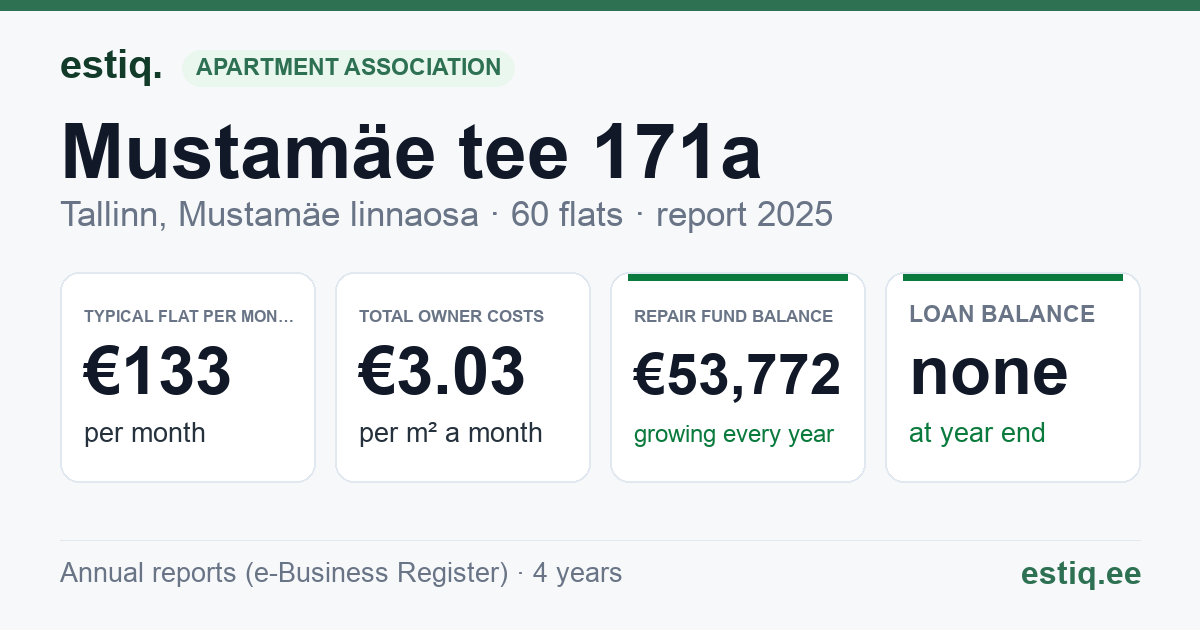
Task: Click the Annual reports (e-Business Register) text
Action: (284, 573)
